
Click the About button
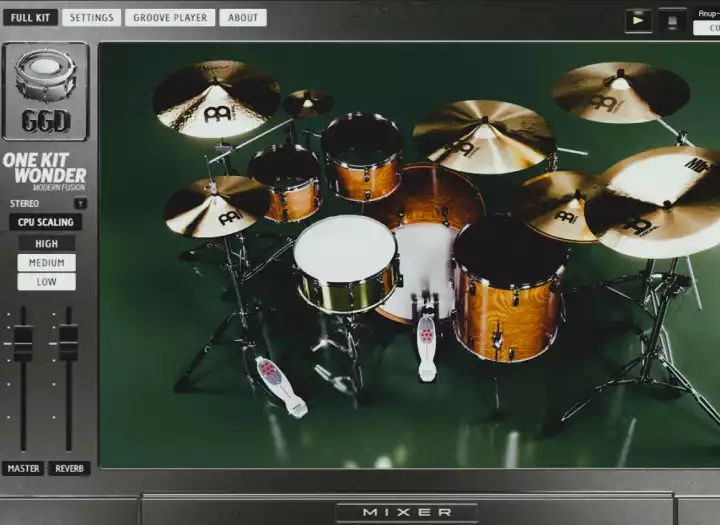(242, 17)
